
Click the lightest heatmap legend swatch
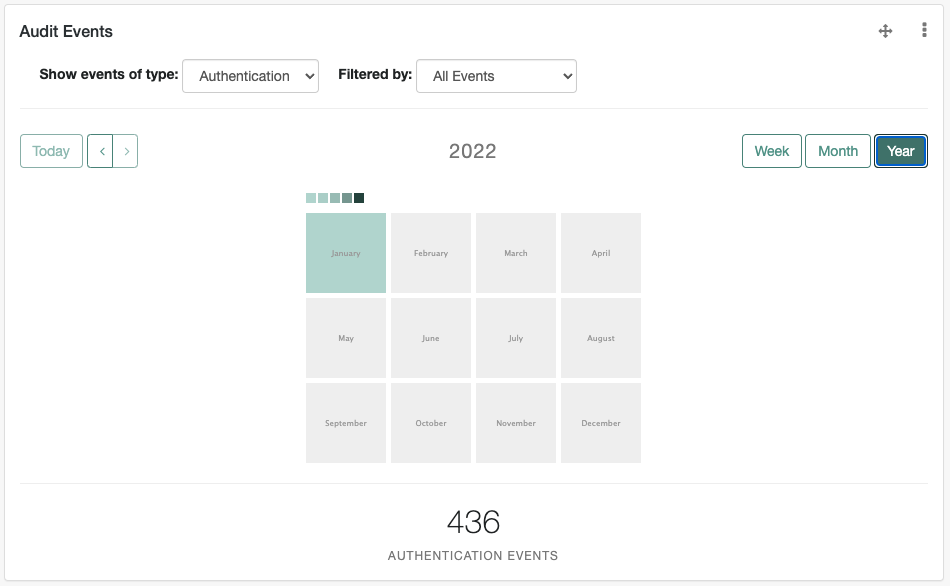[310, 198]
